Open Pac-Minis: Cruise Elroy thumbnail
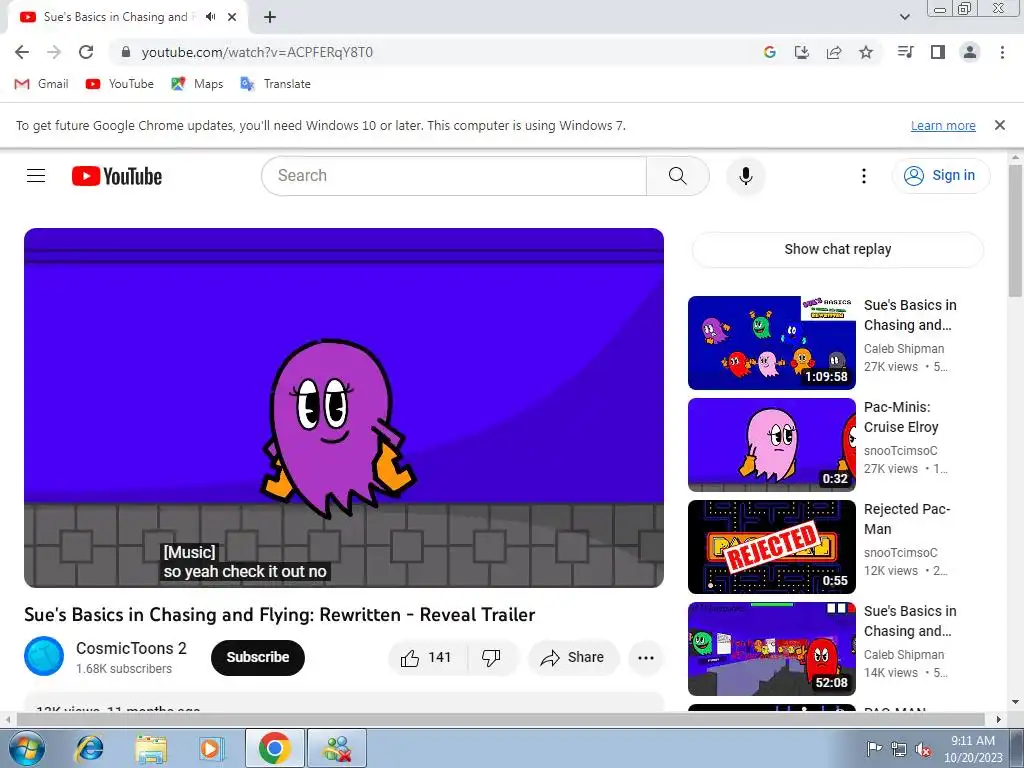 [x=772, y=445]
